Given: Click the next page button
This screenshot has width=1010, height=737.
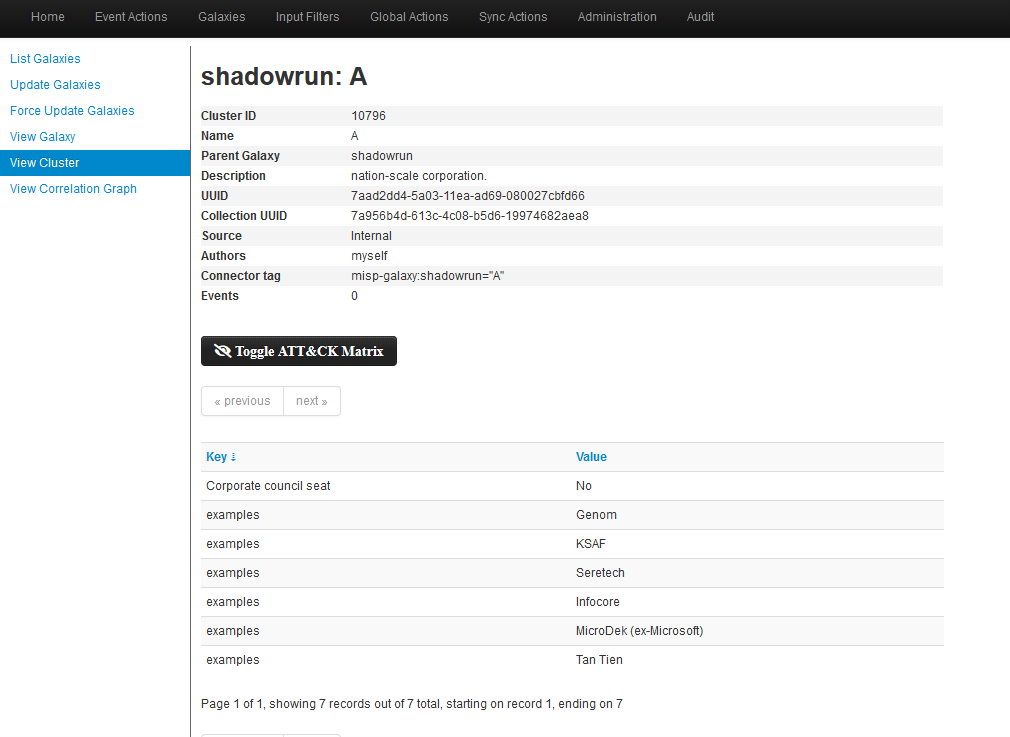Looking at the screenshot, I should 312,401.
